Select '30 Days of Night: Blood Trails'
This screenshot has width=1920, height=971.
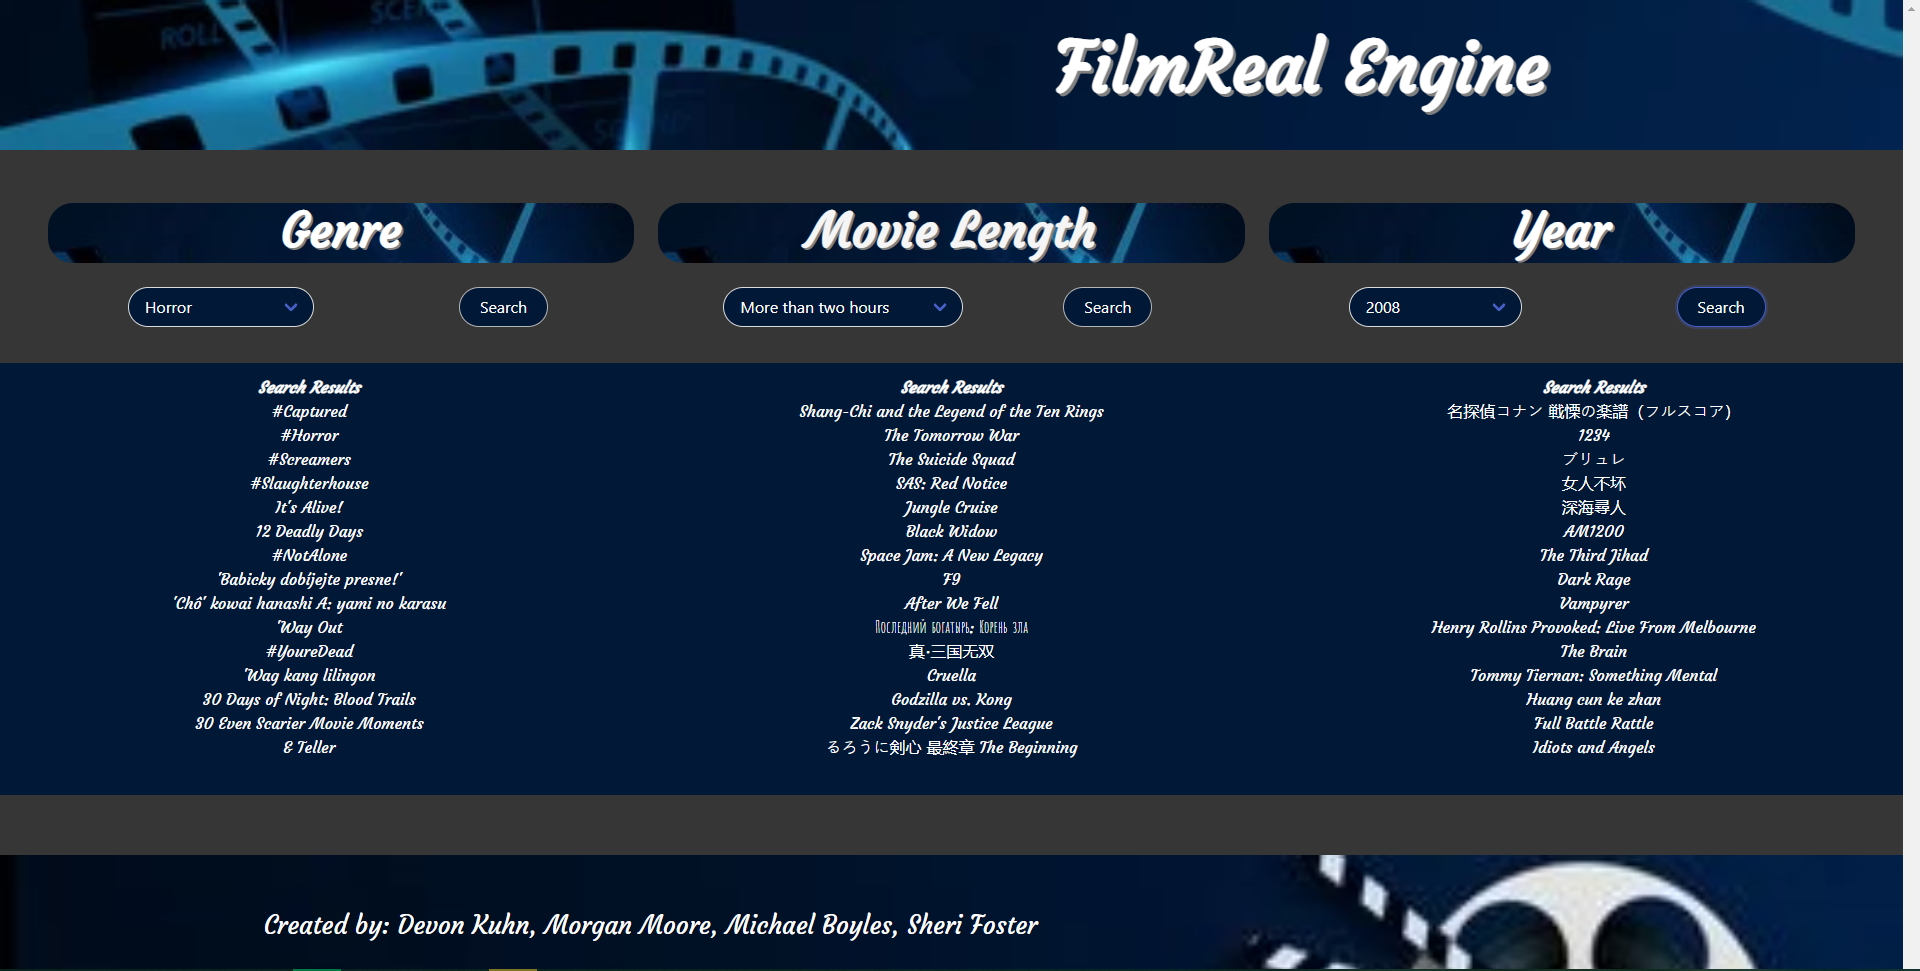click(310, 699)
